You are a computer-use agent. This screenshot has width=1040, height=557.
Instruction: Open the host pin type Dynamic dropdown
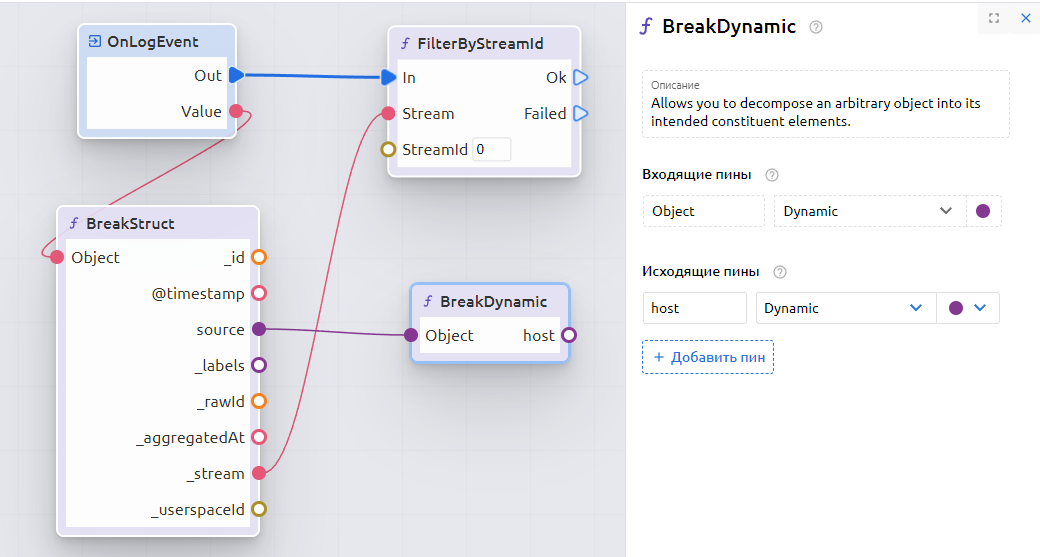[x=844, y=308]
